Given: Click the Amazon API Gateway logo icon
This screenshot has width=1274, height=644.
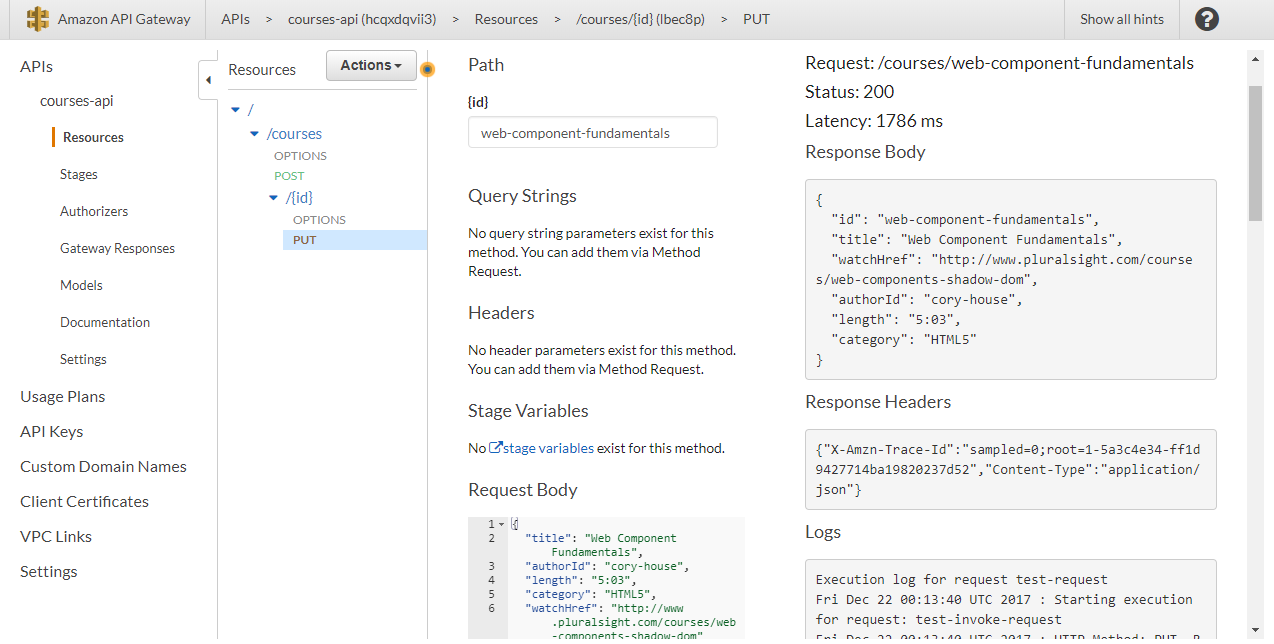Looking at the screenshot, I should click(37, 19).
